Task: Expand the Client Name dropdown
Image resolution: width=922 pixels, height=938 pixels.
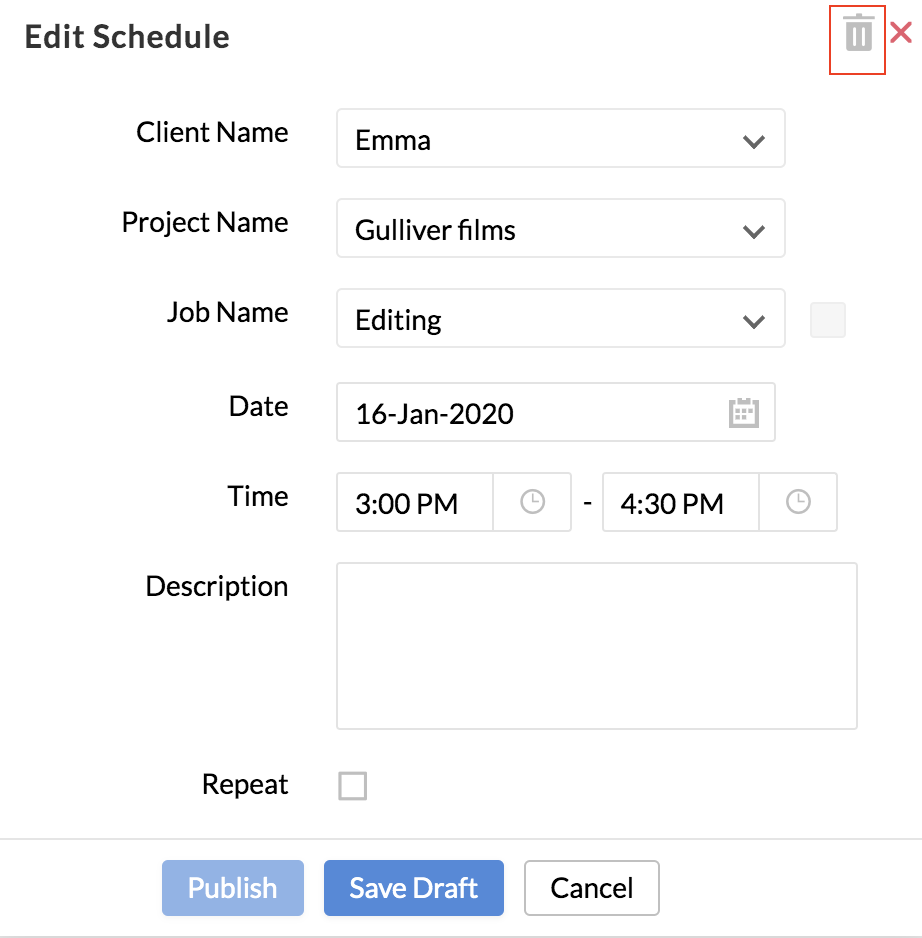Action: pos(753,141)
